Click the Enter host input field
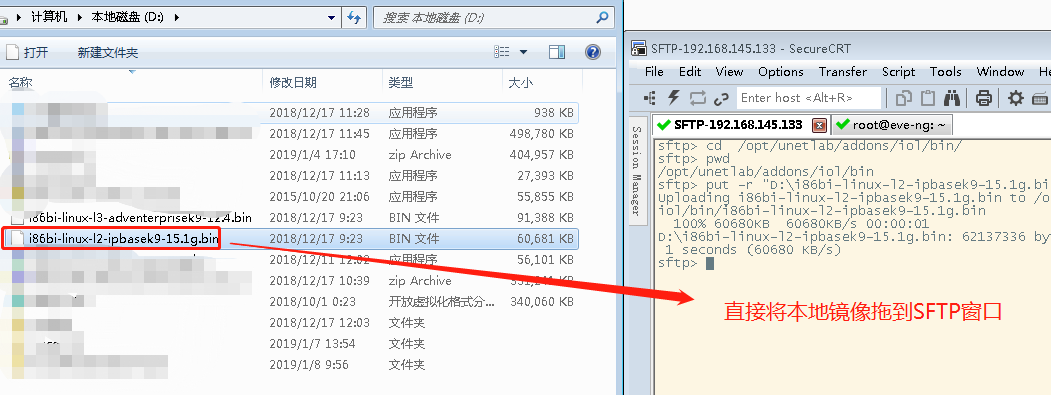The height and width of the screenshot is (395, 1051). point(808,98)
